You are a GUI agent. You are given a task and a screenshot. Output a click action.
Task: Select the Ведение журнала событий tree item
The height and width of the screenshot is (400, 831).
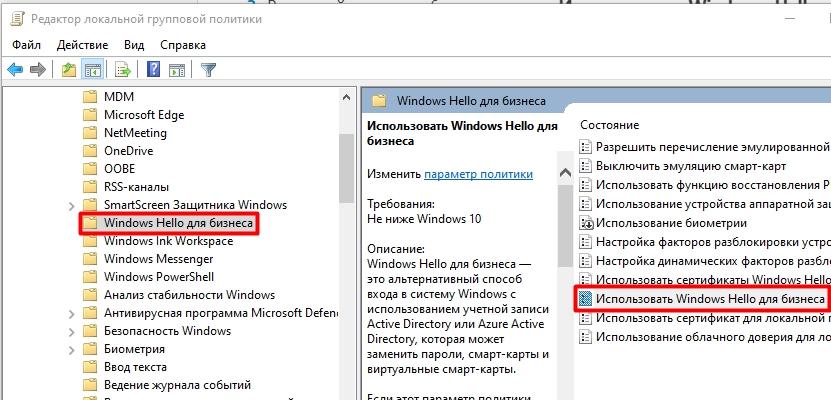point(177,385)
